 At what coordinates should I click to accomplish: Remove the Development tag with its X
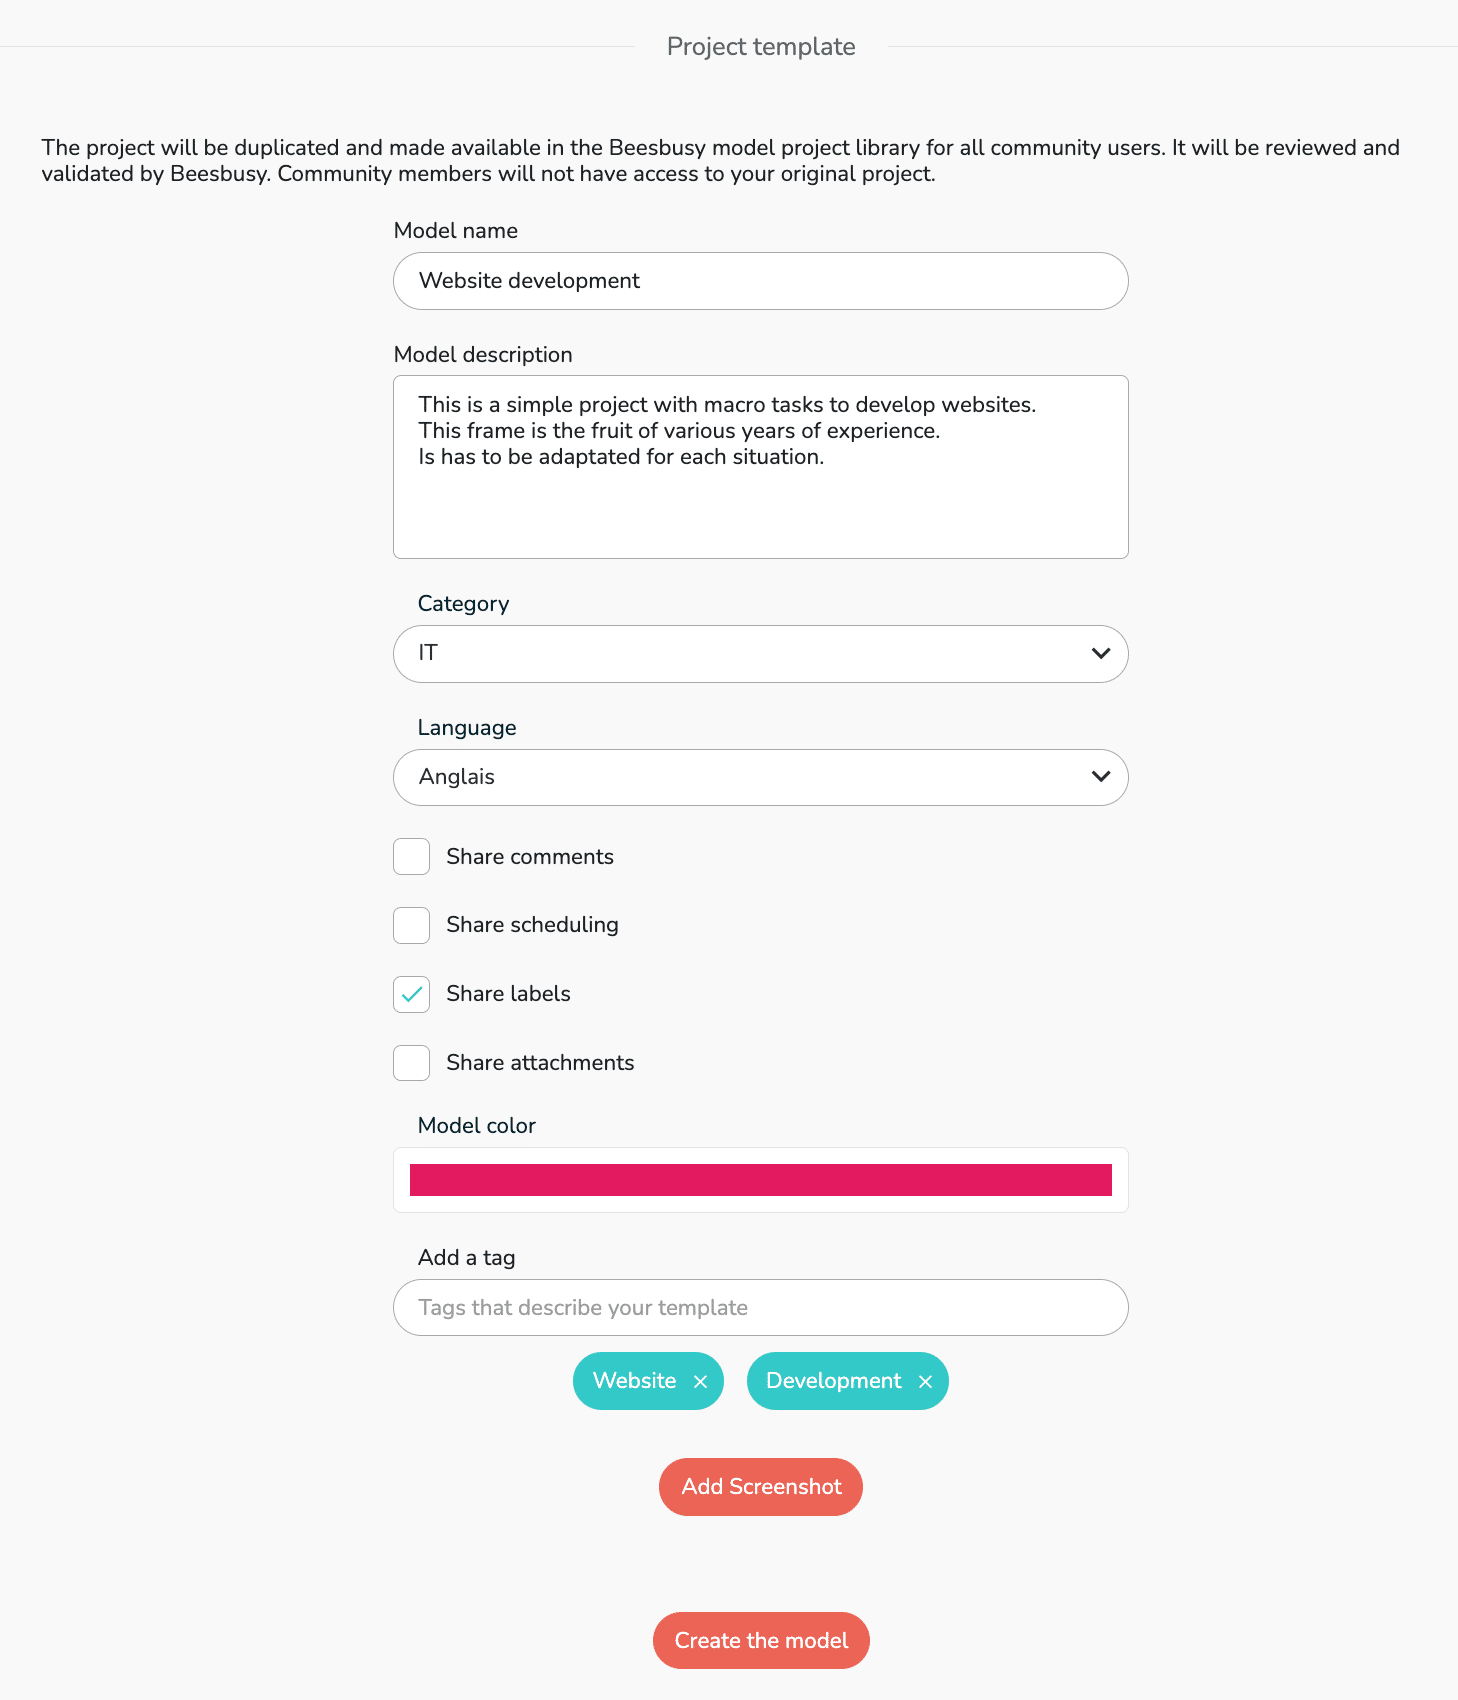(926, 1381)
